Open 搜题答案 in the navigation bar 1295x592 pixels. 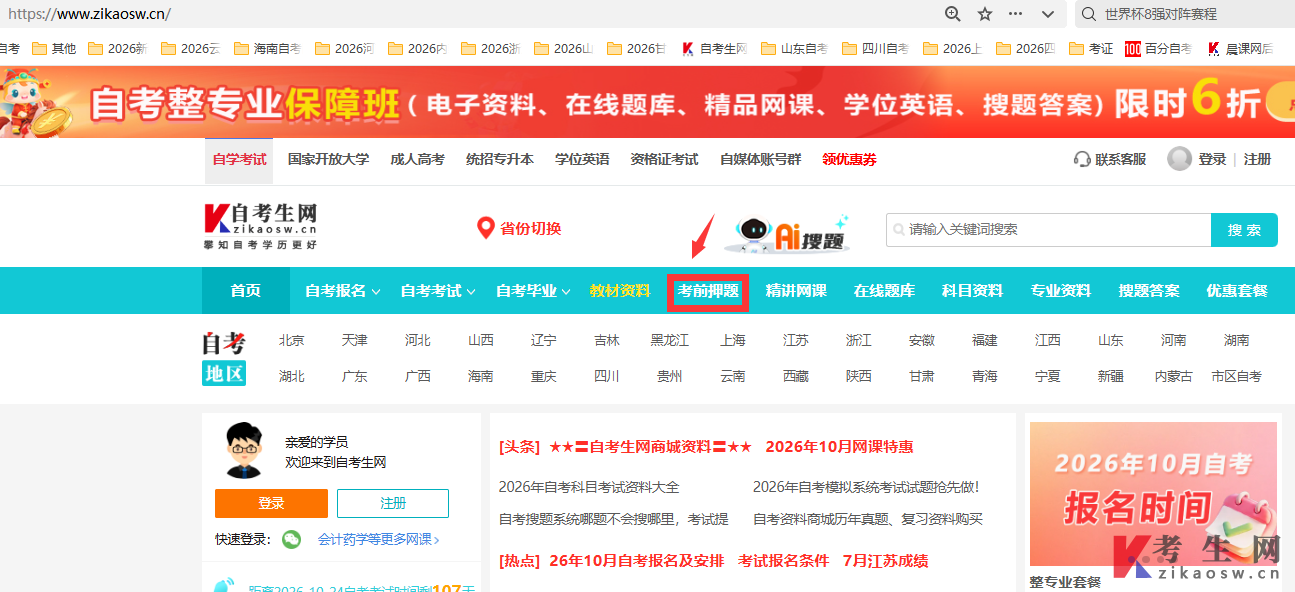click(1149, 291)
